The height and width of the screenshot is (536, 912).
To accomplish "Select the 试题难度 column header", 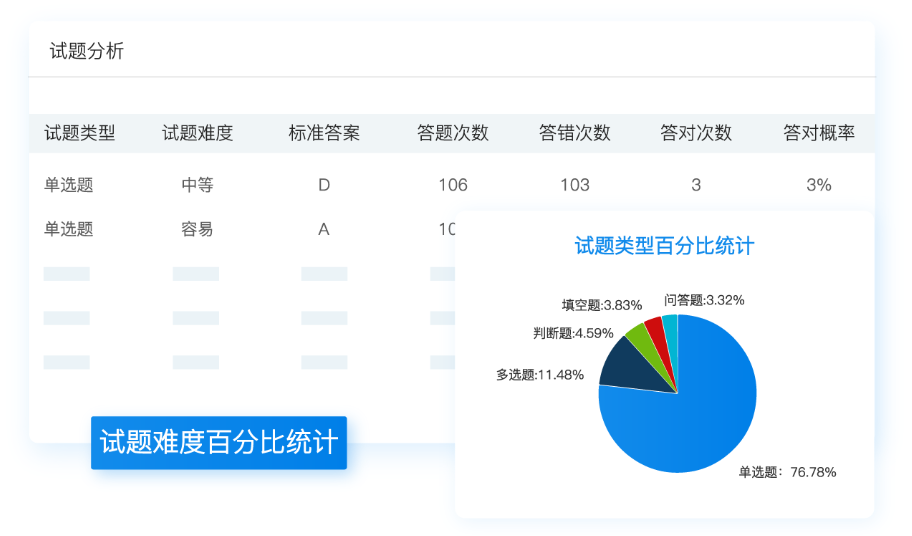I will pos(197,133).
